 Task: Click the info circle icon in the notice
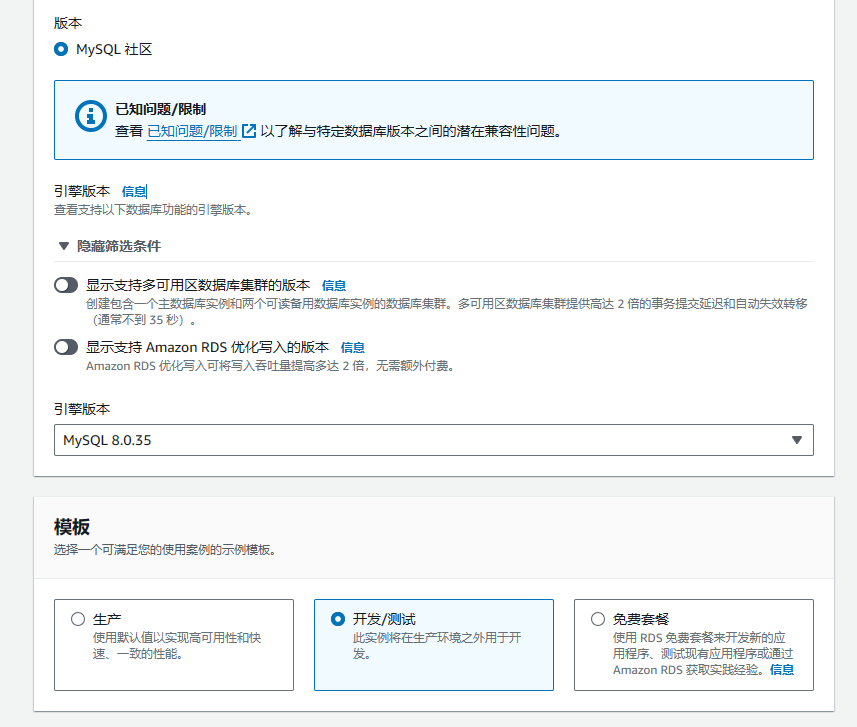click(91, 116)
